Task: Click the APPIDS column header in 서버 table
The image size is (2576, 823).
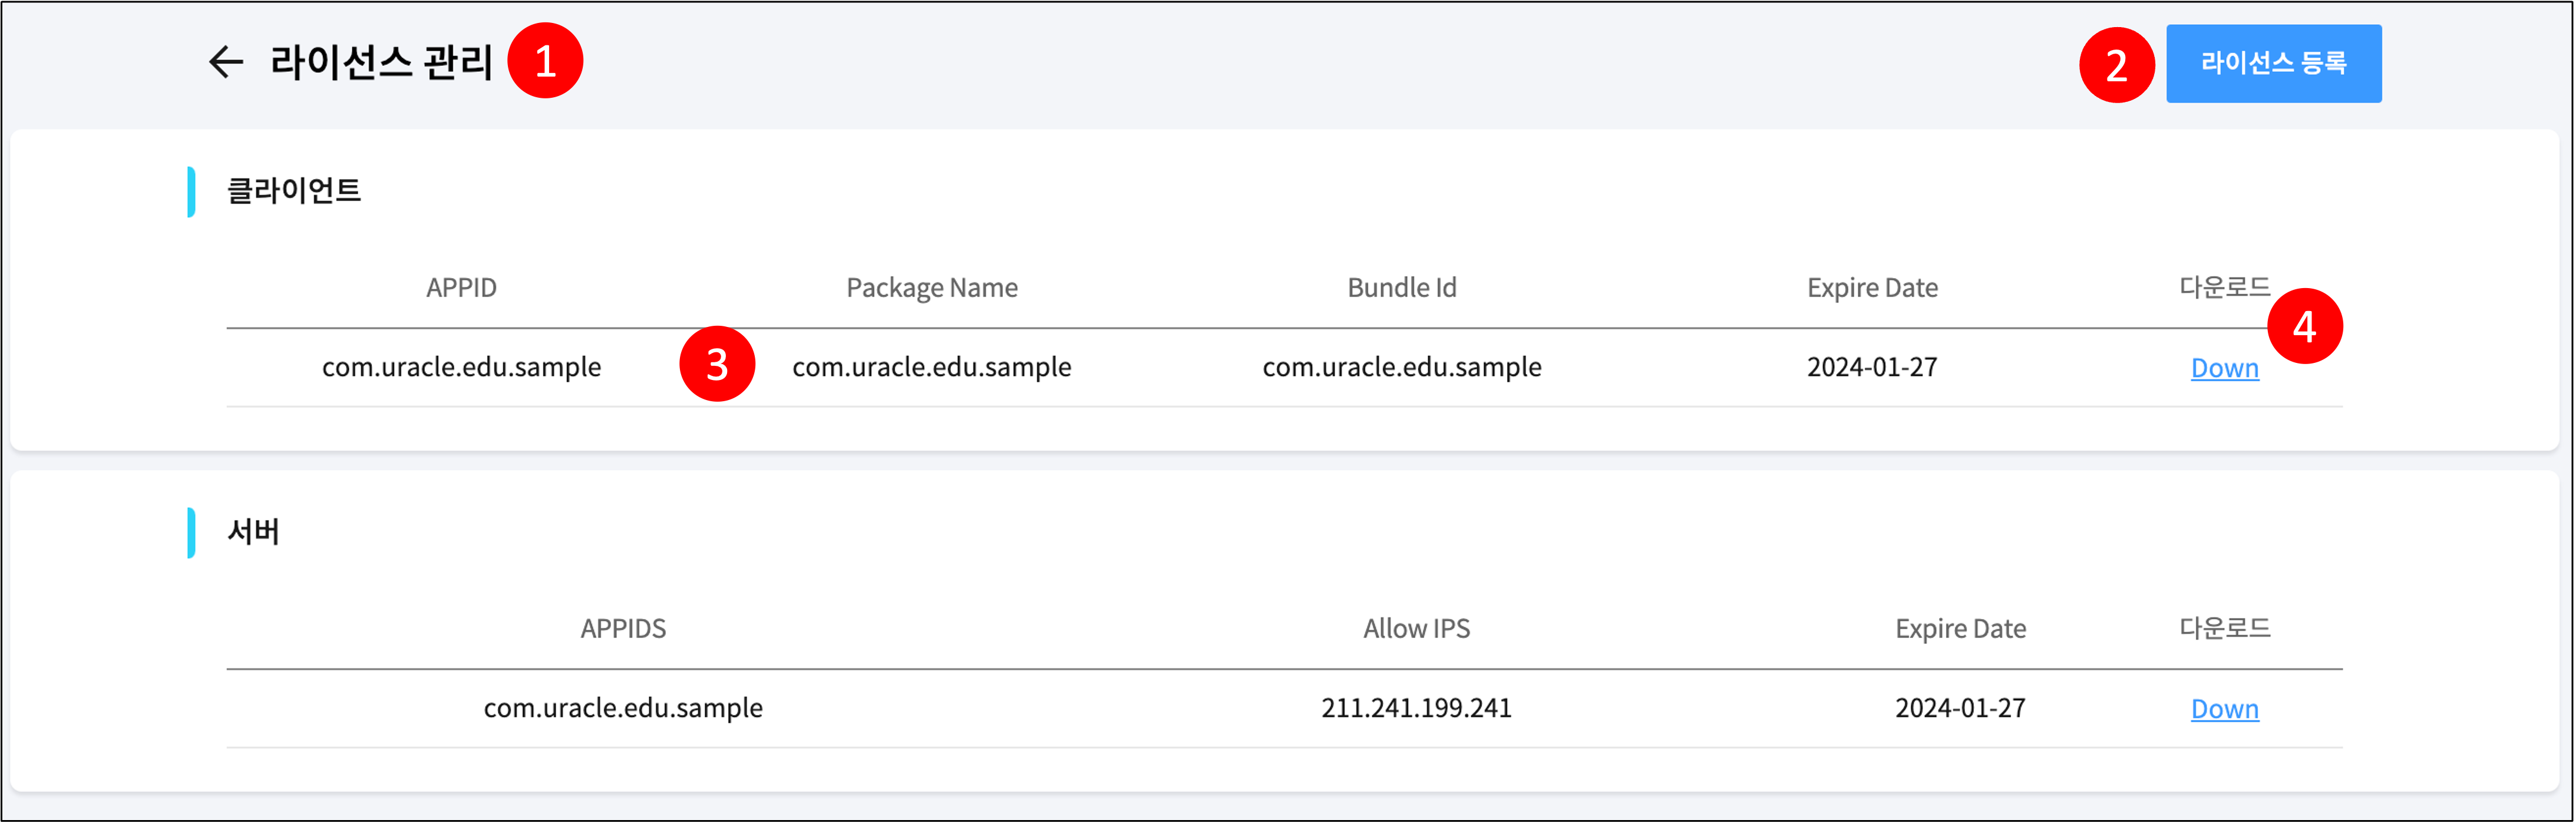Action: coord(623,629)
